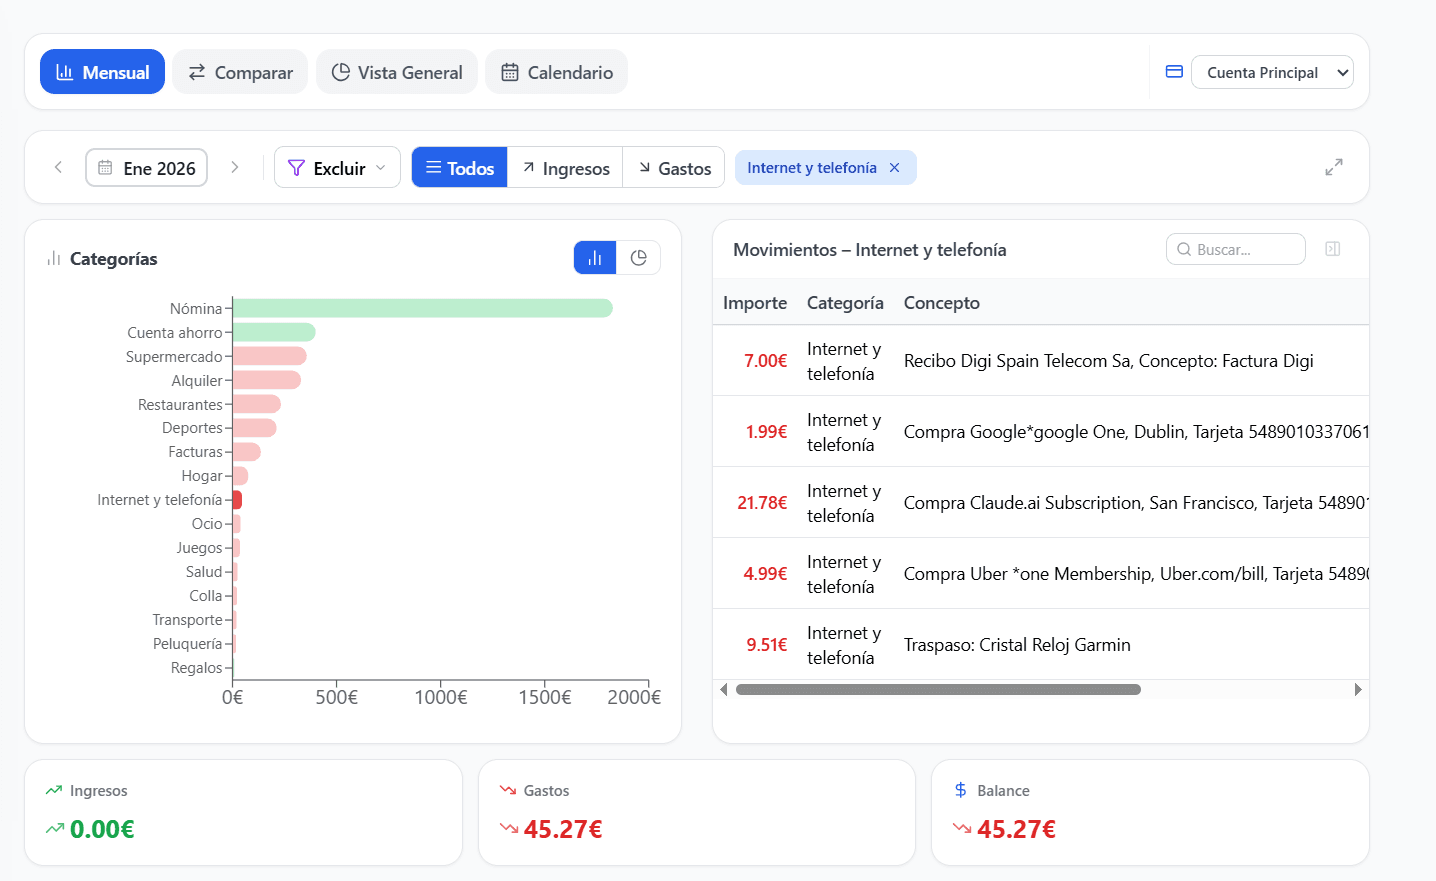
Task: Click the Nómina green bar in chart
Action: click(423, 308)
